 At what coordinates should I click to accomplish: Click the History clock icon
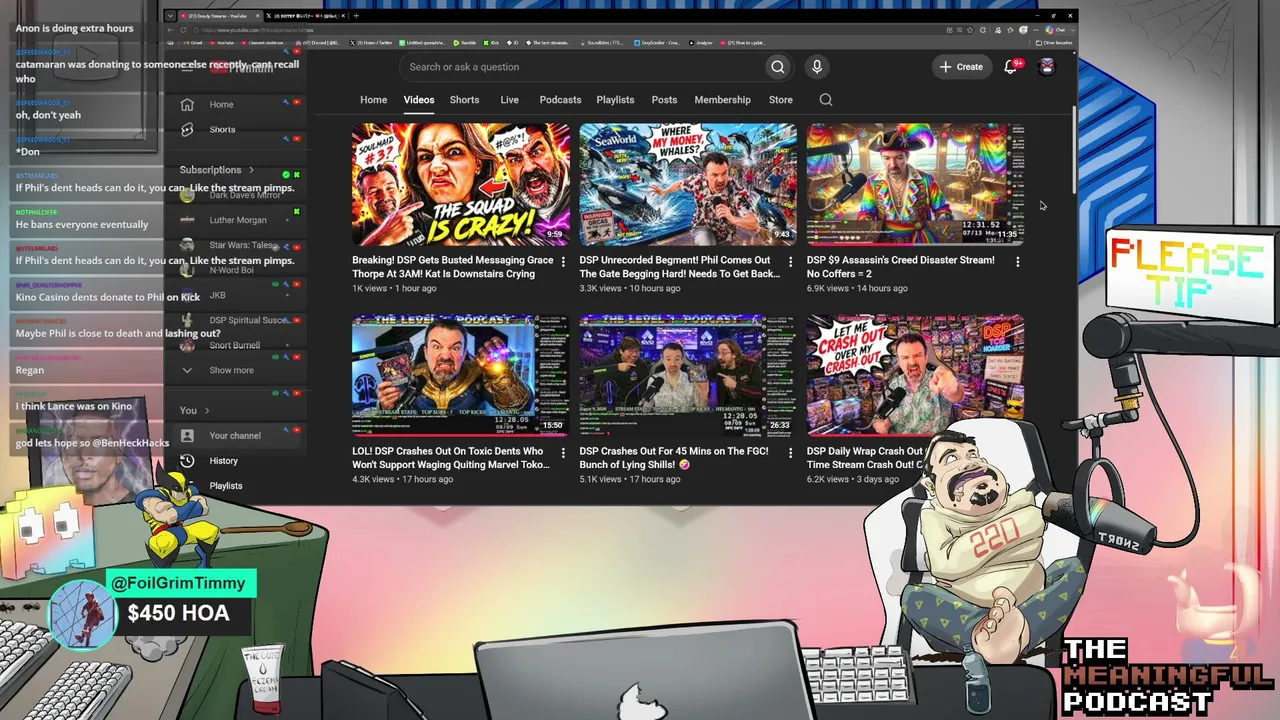pyautogui.click(x=187, y=461)
